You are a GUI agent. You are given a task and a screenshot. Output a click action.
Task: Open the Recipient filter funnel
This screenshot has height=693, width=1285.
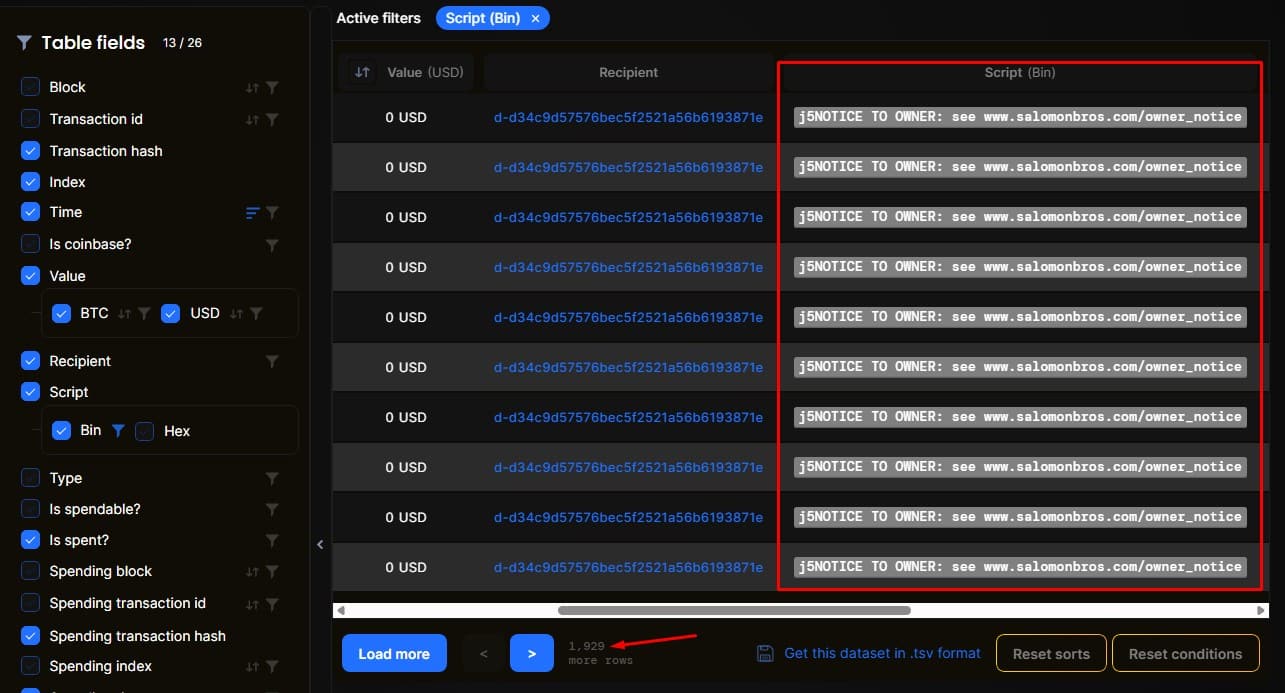(x=272, y=361)
